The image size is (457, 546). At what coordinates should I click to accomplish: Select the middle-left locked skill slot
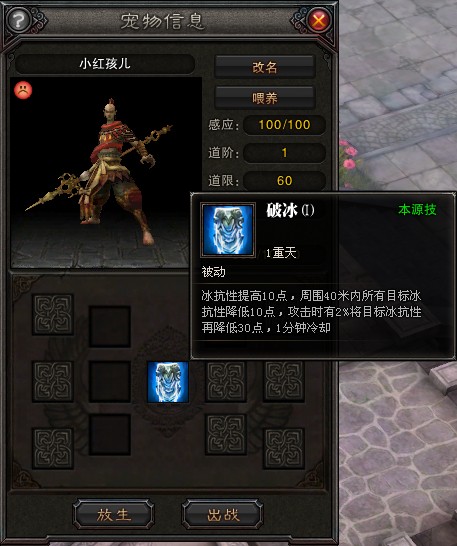coord(53,382)
